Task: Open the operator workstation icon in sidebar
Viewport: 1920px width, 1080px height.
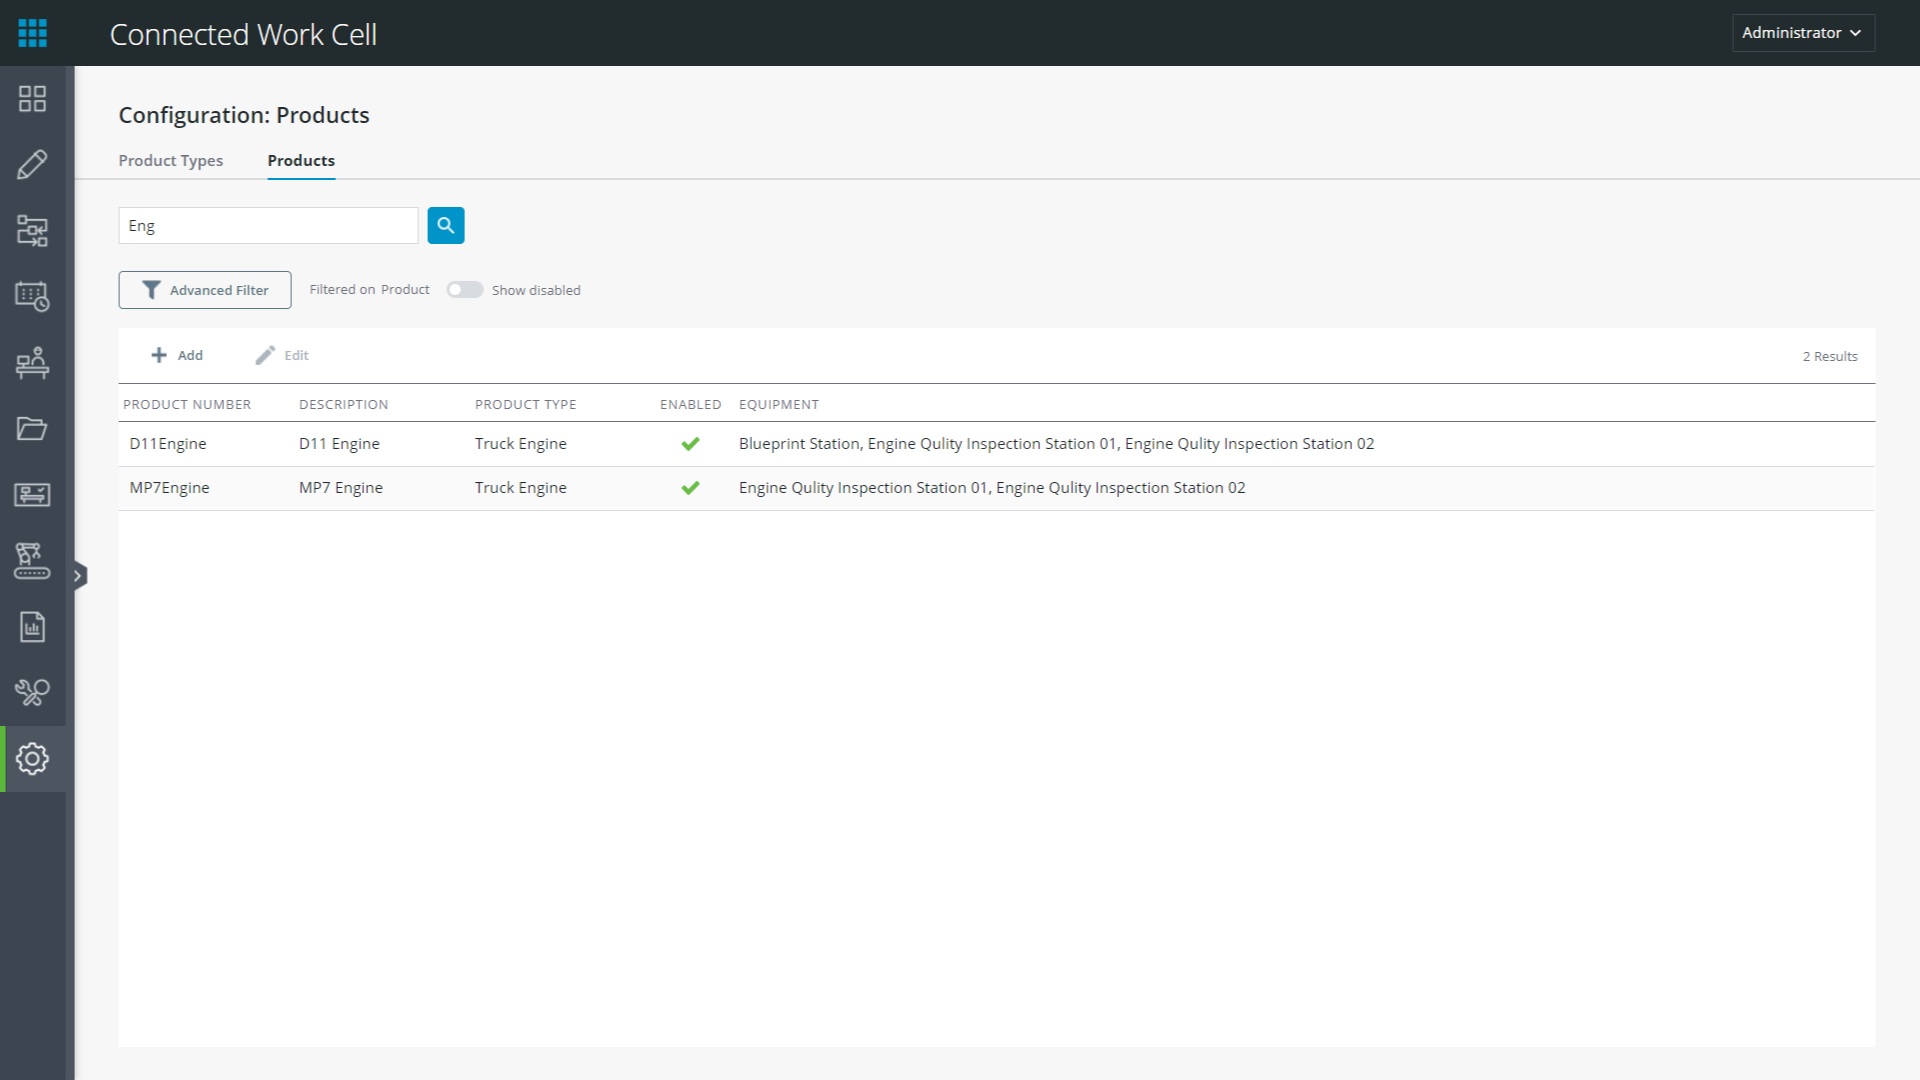Action: click(32, 362)
